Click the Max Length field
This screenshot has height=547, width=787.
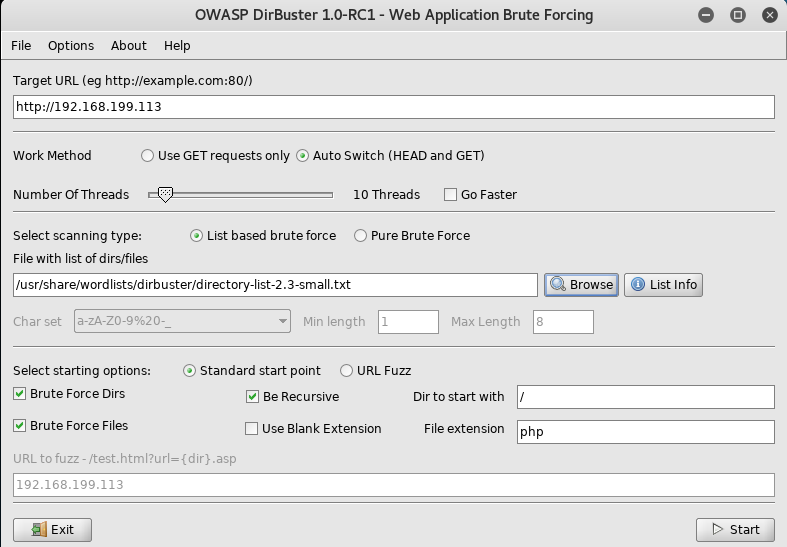click(563, 322)
